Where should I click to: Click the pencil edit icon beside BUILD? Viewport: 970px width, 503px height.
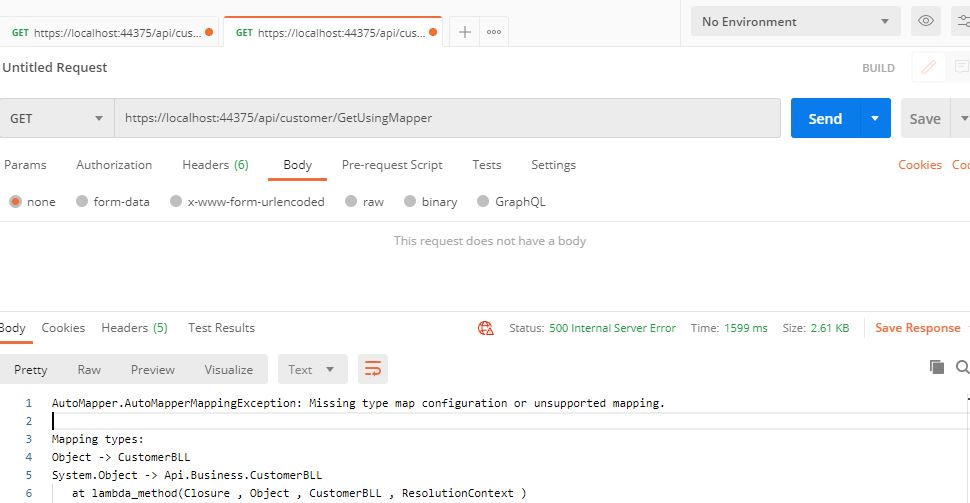[929, 67]
